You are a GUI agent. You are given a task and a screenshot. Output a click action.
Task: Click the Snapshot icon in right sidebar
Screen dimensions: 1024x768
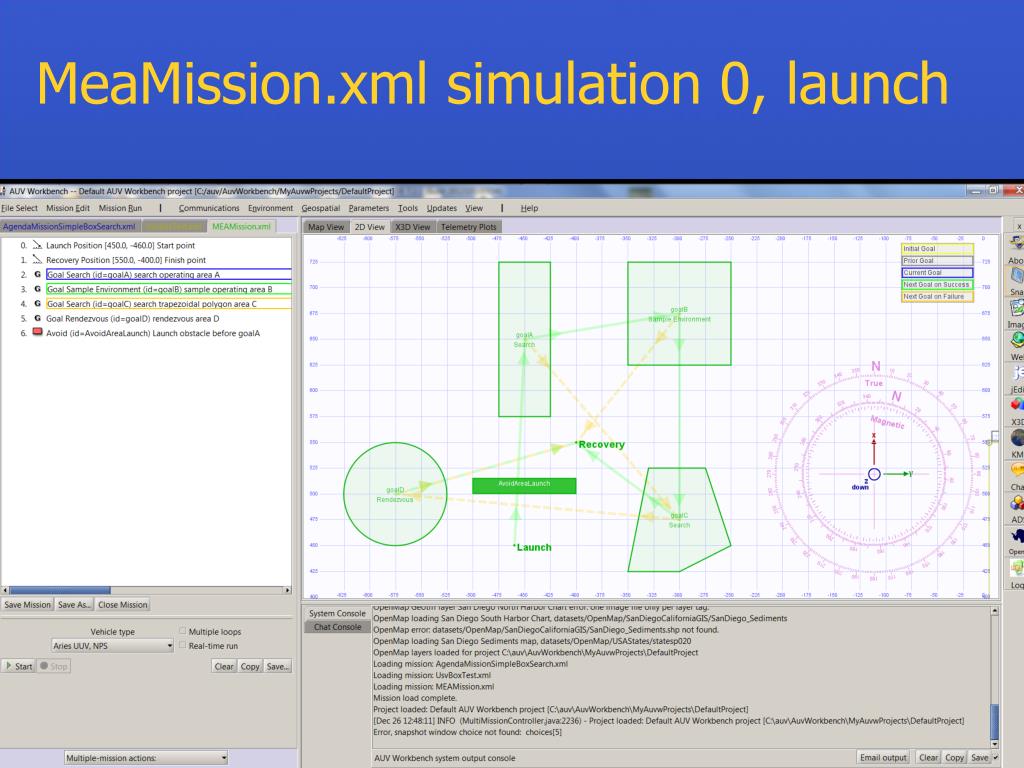(x=1016, y=276)
